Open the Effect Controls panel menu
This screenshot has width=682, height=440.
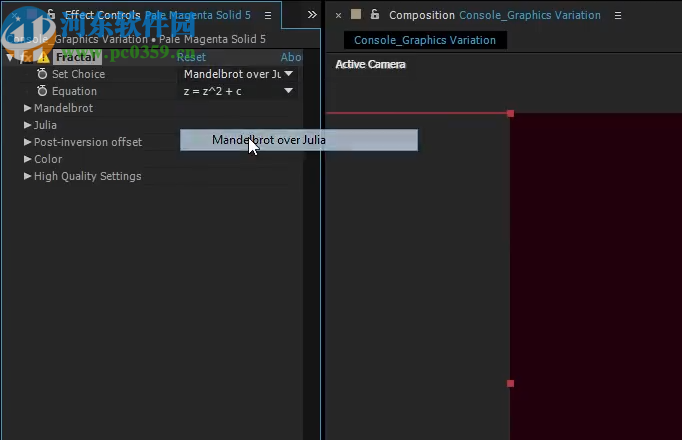[x=268, y=15]
